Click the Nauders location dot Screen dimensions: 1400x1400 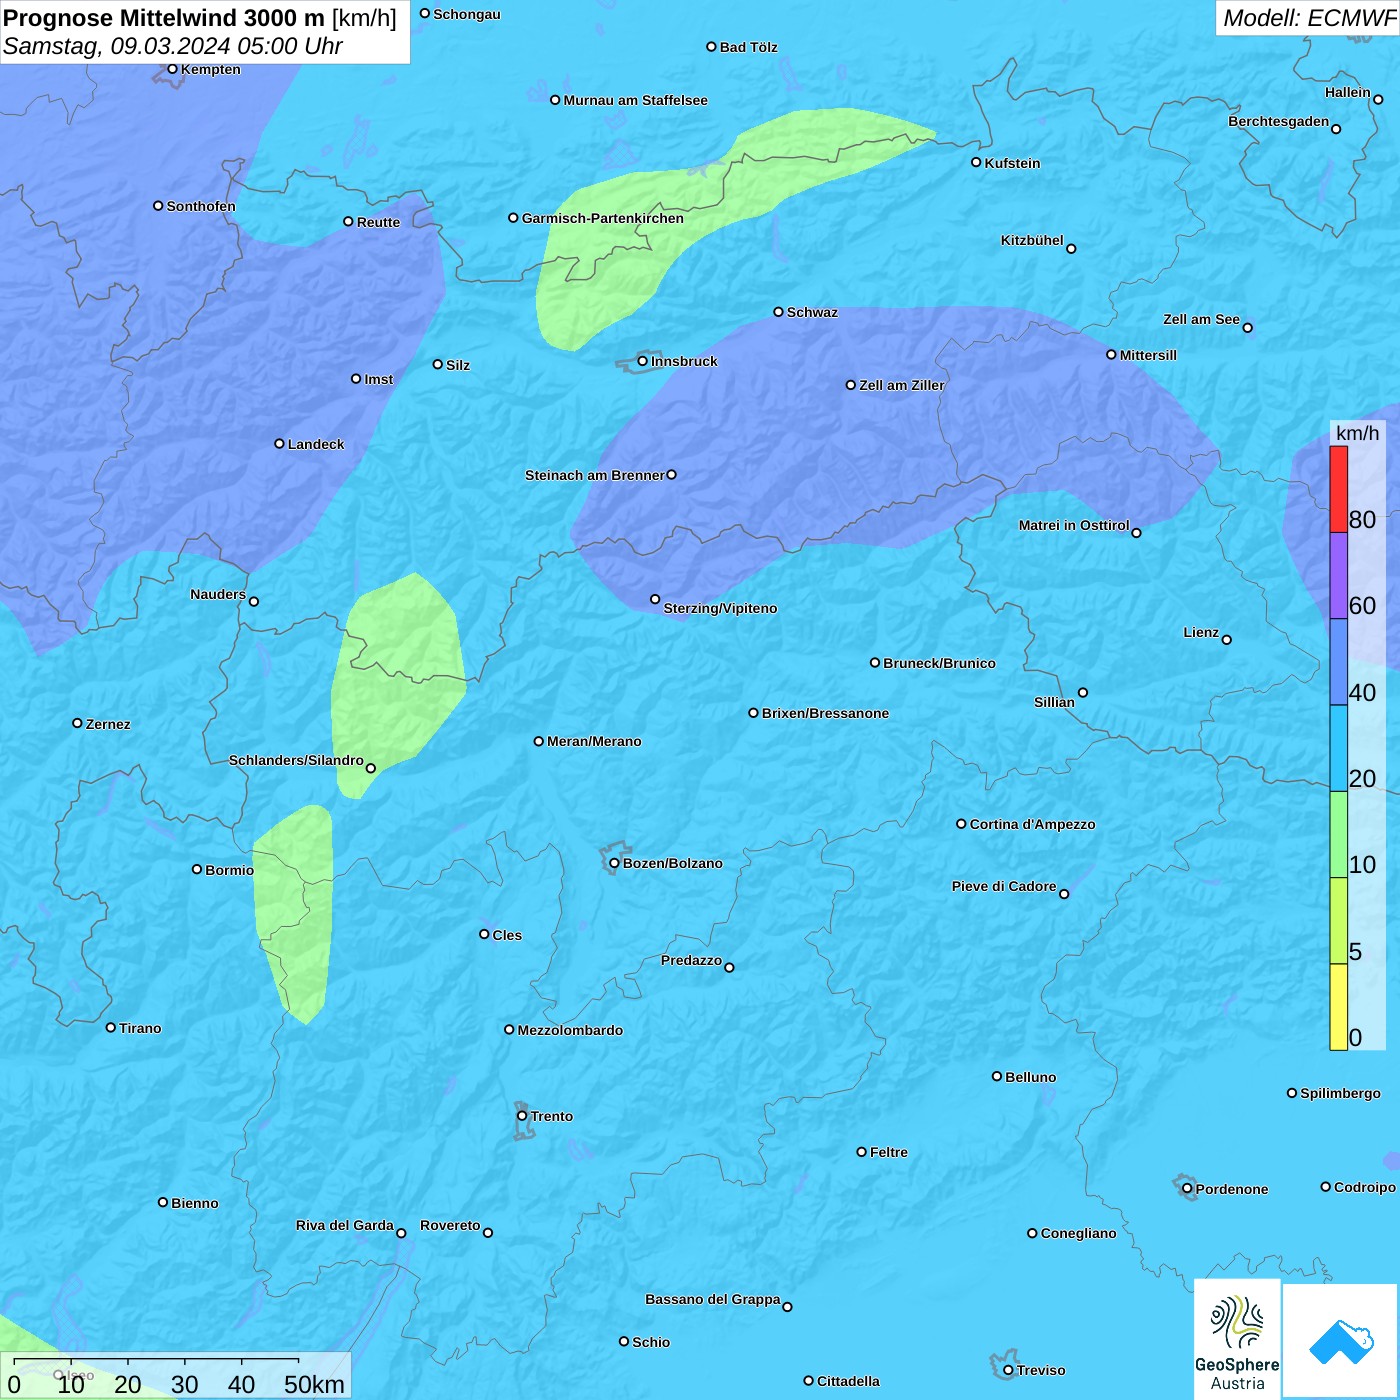point(254,602)
